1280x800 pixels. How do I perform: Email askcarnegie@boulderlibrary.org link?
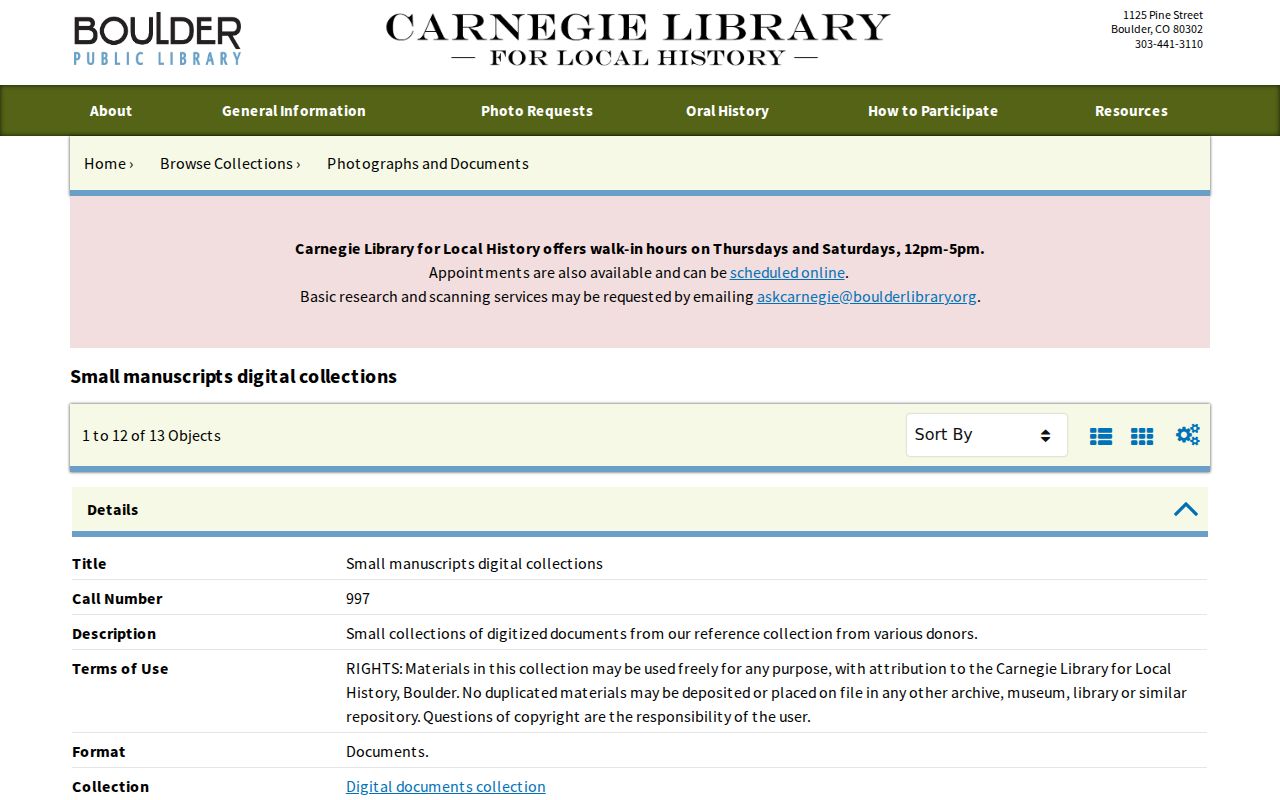tap(867, 297)
